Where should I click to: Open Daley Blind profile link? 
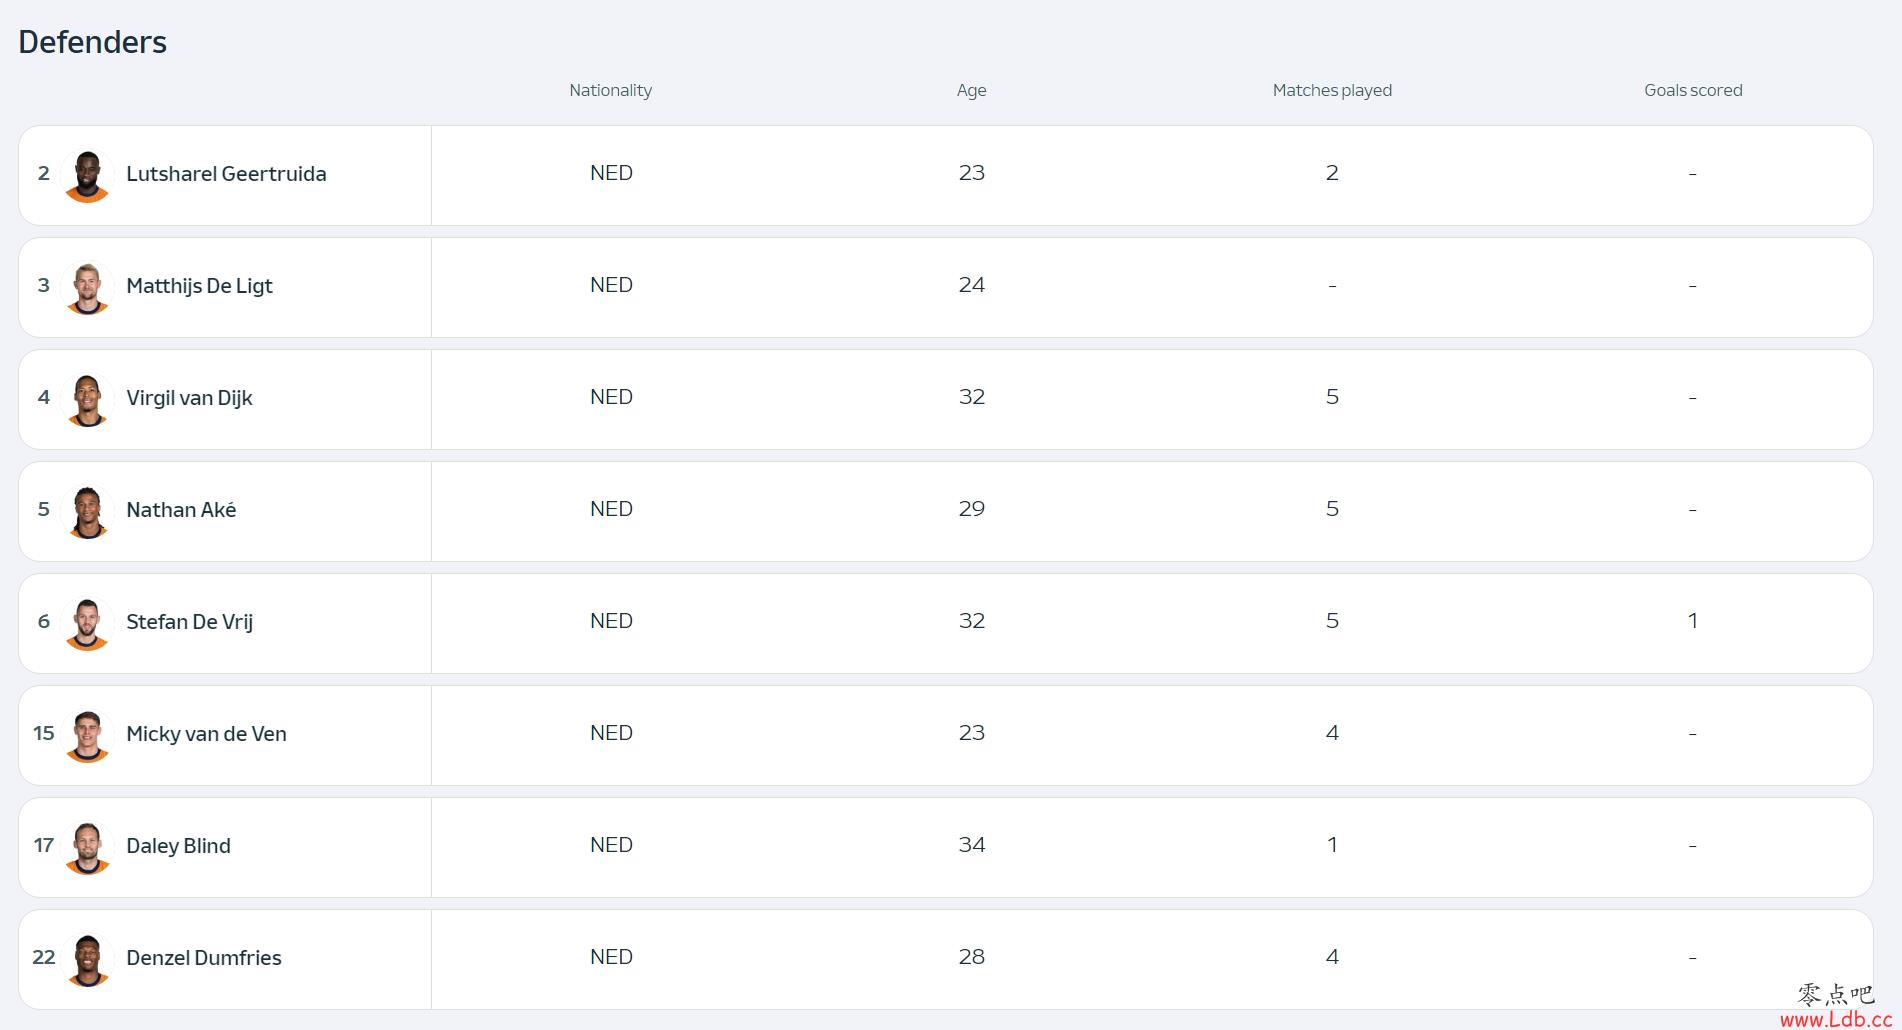tap(178, 846)
